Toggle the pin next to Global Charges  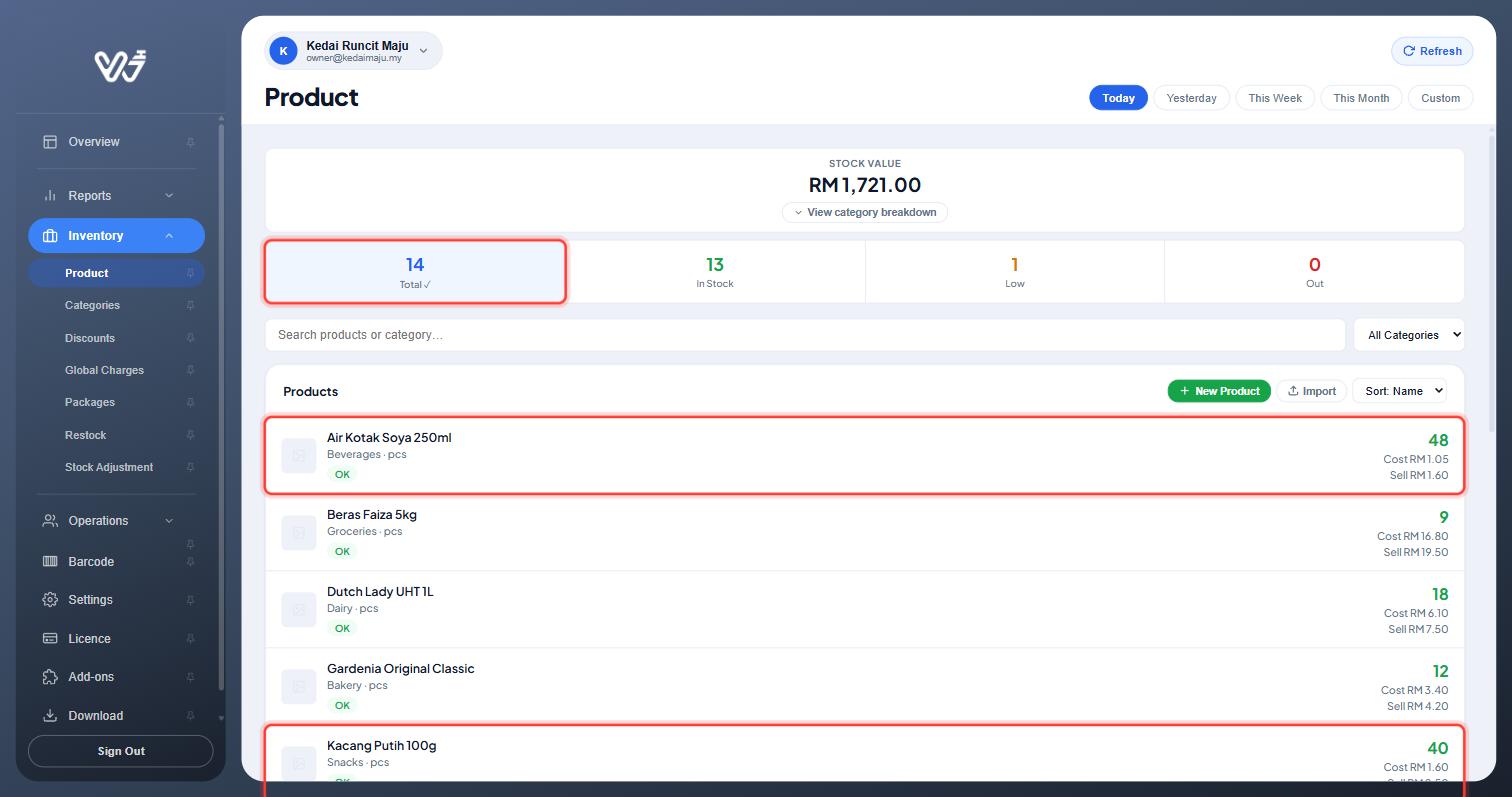click(x=190, y=371)
